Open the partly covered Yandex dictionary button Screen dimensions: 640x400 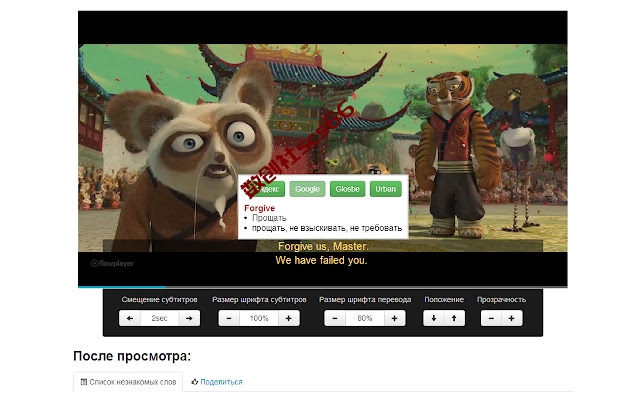point(267,189)
